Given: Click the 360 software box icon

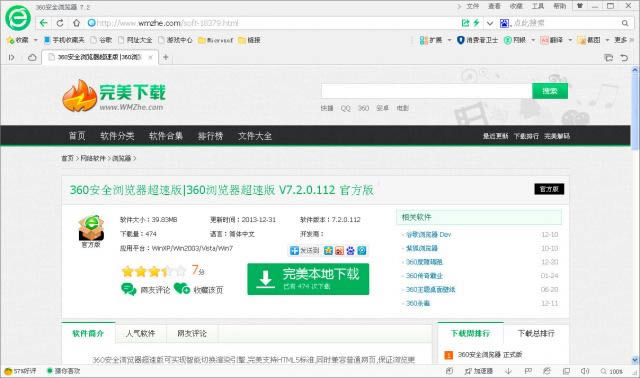Looking at the screenshot, I should coord(91,228).
